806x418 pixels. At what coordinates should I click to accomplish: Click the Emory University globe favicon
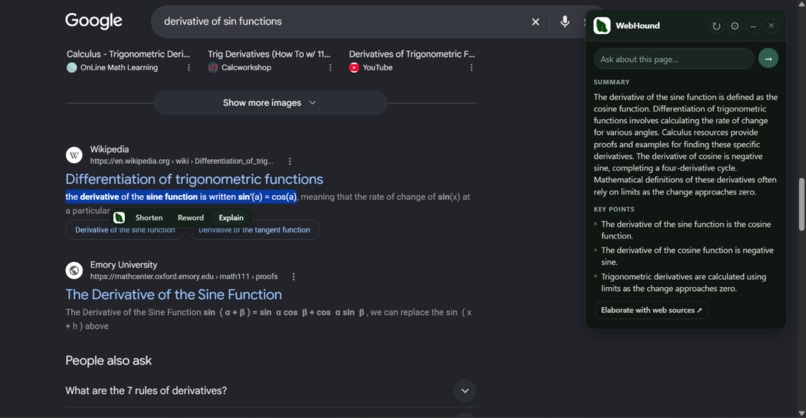[74, 270]
